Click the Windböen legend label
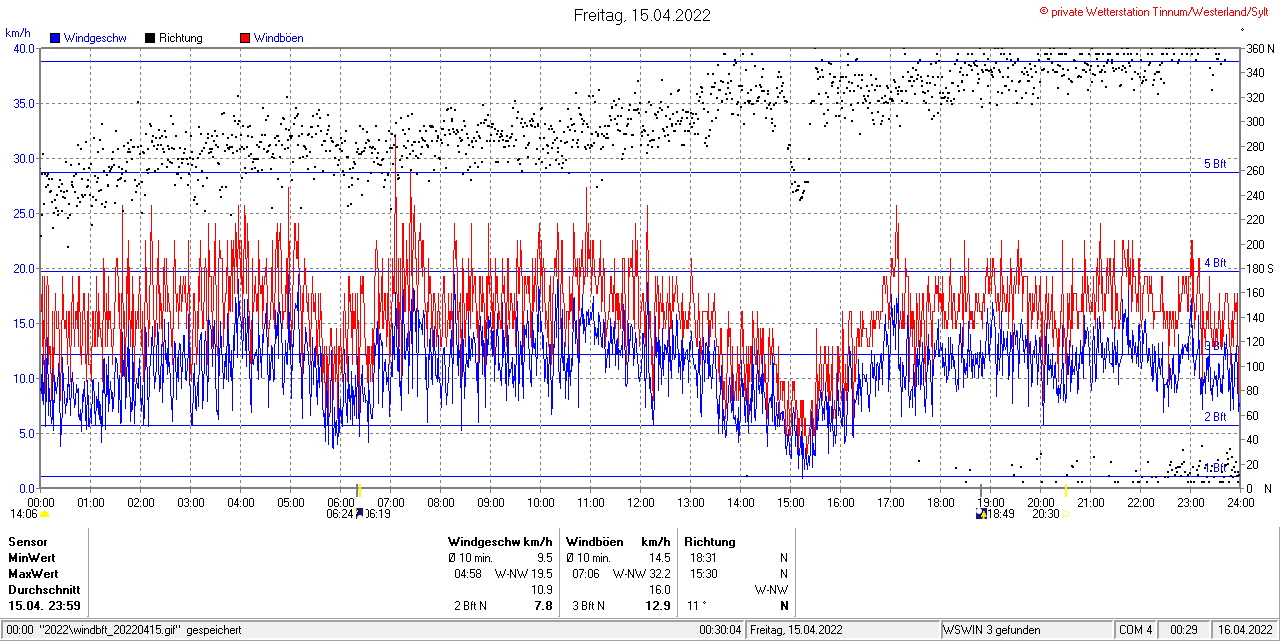Image resolution: width=1280 pixels, height=641 pixels. pos(279,38)
